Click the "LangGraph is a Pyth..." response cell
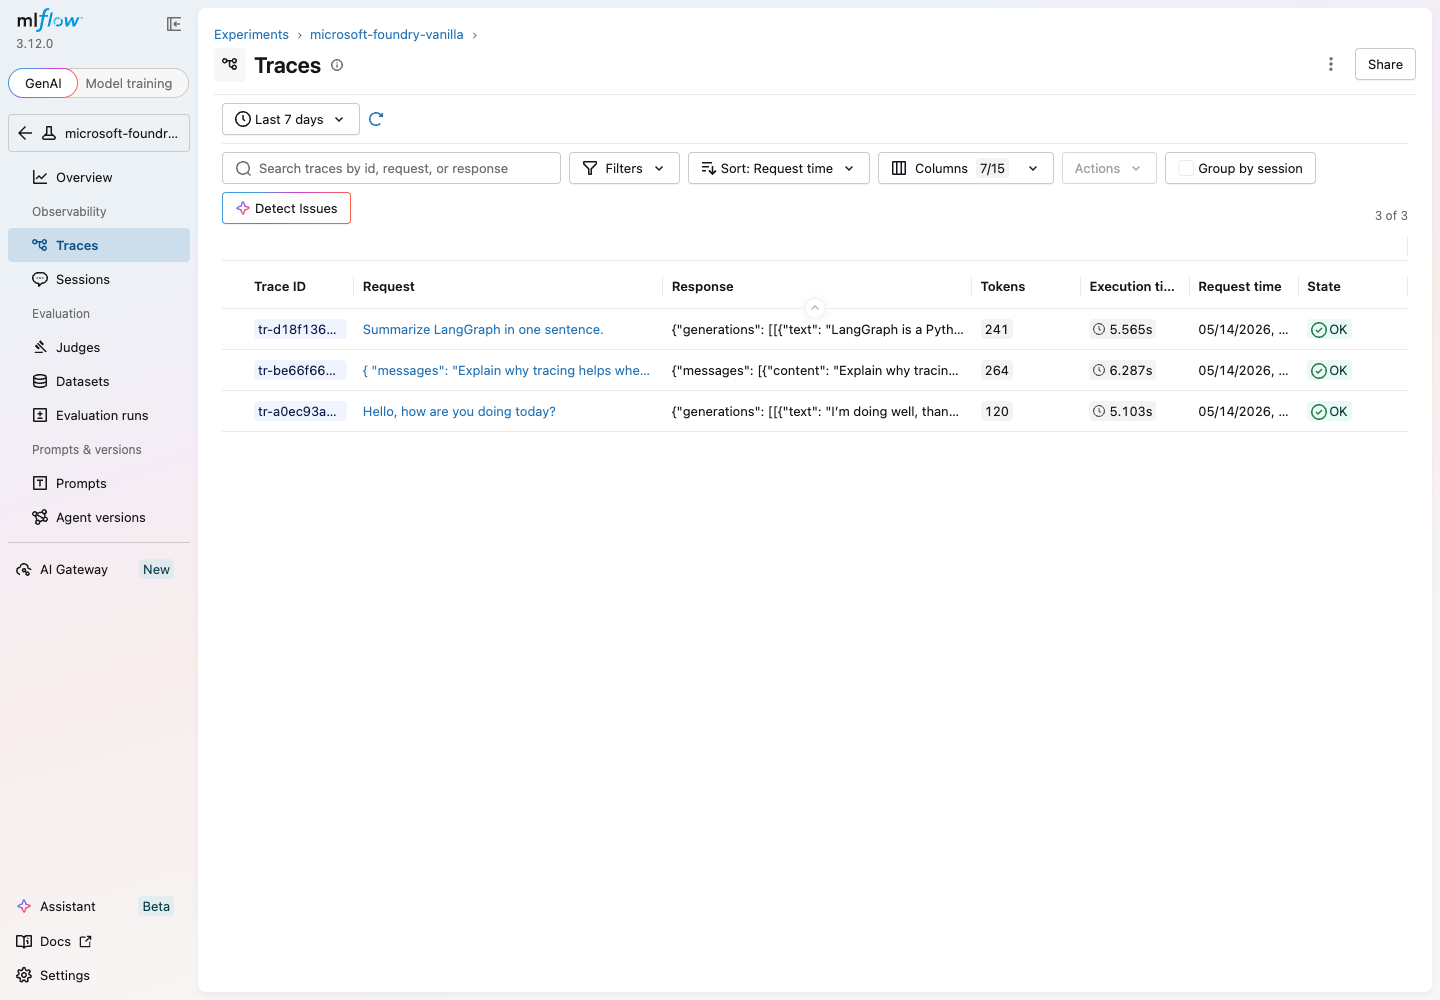Screen dimensions: 1440x1000 (x=818, y=330)
